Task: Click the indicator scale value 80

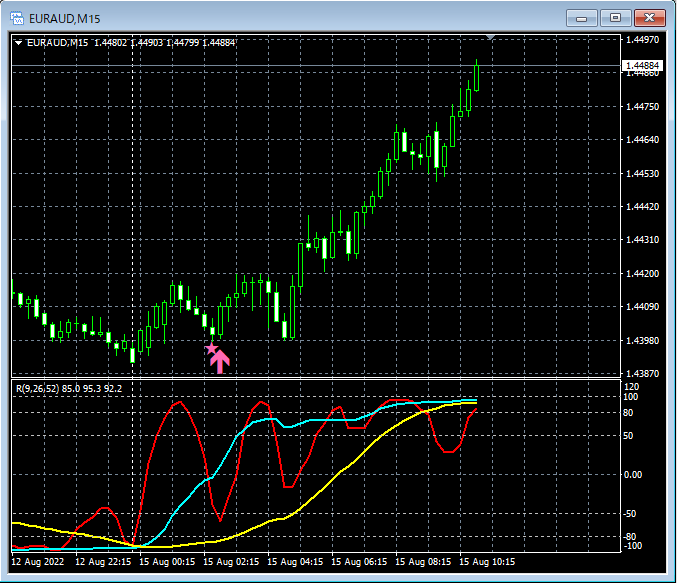Action: (x=628, y=413)
